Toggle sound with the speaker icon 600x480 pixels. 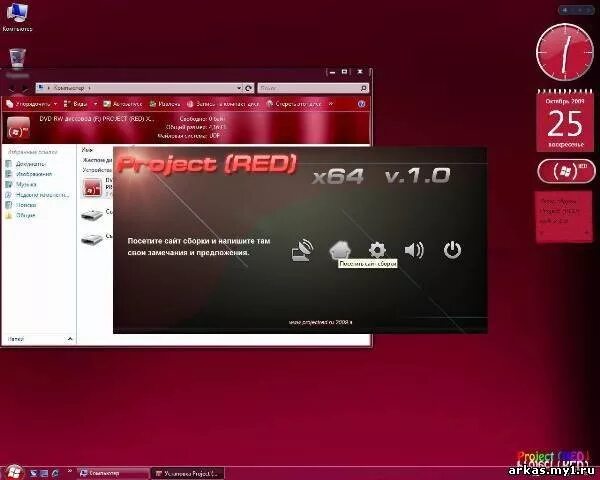[414, 250]
